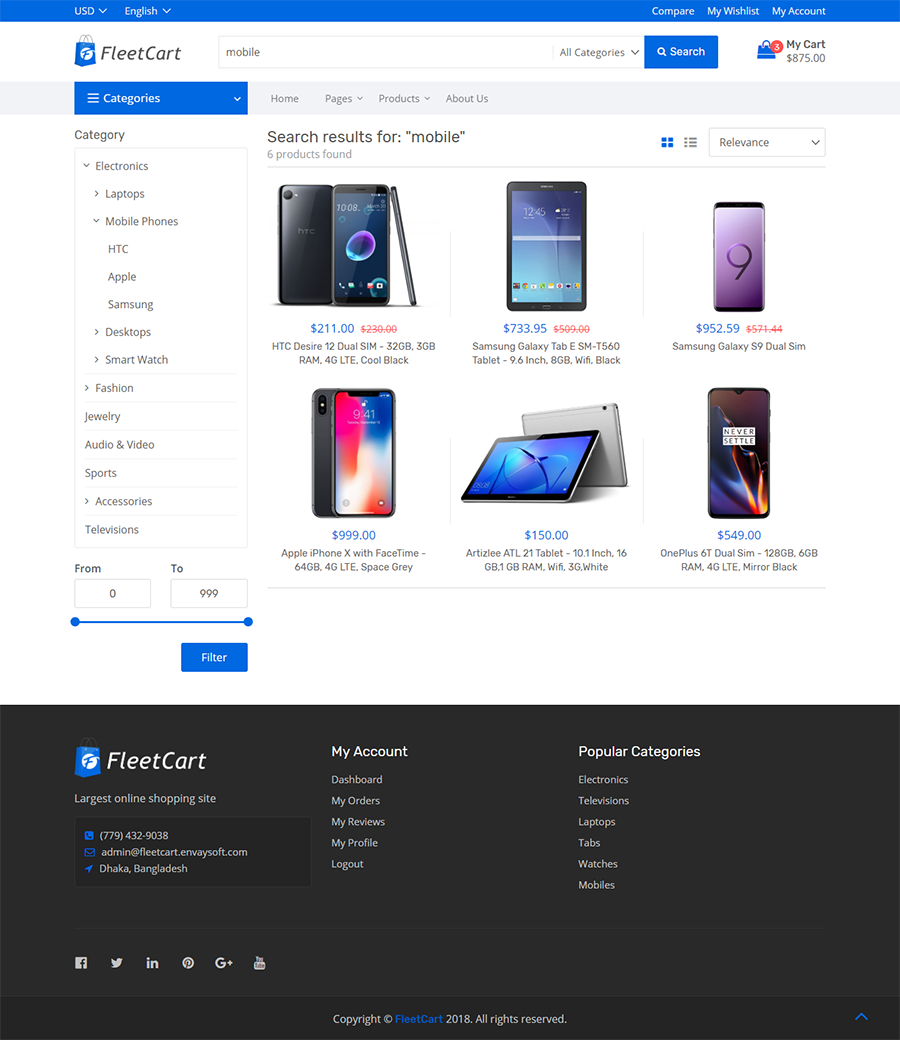Go to About Us page
This screenshot has width=900, height=1040.
tap(467, 98)
